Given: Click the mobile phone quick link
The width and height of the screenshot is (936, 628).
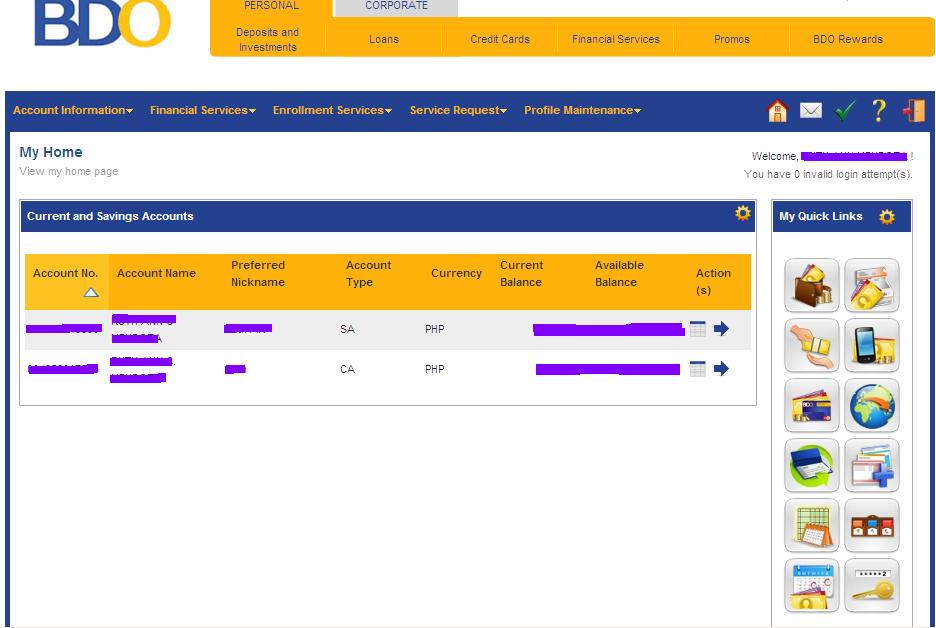Looking at the screenshot, I should [x=872, y=345].
